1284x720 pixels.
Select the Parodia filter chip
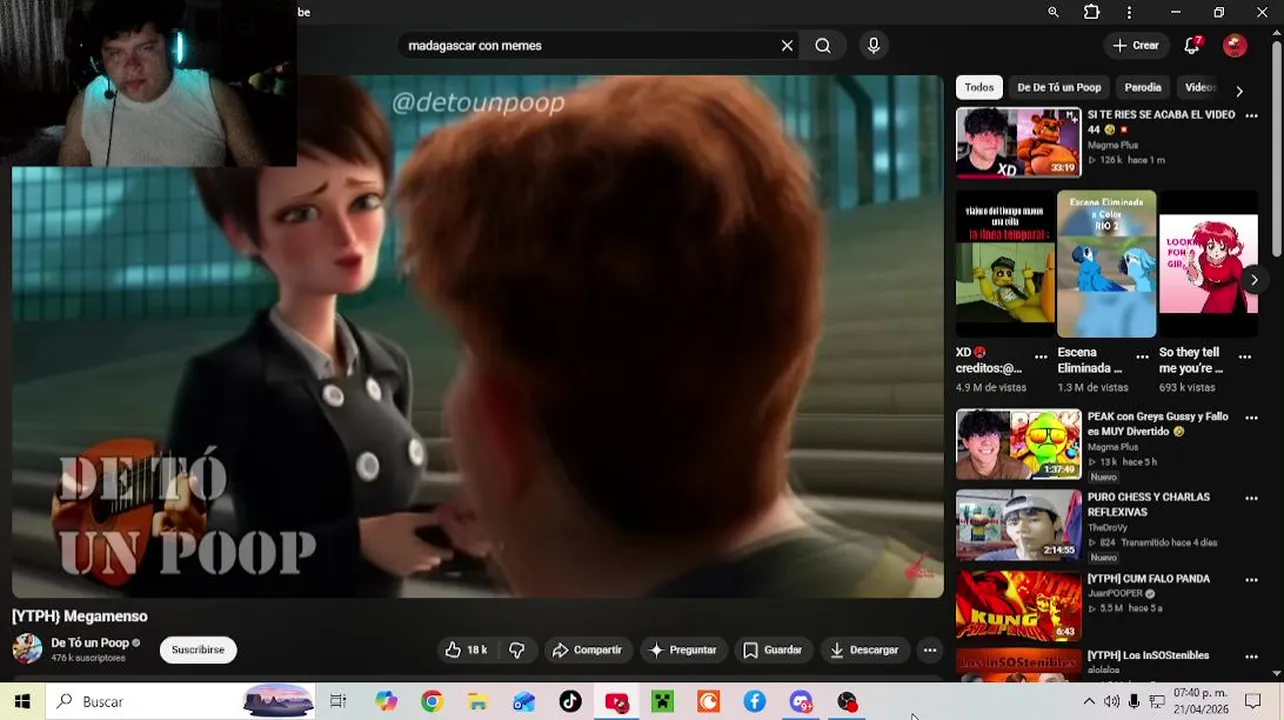[x=1142, y=87]
